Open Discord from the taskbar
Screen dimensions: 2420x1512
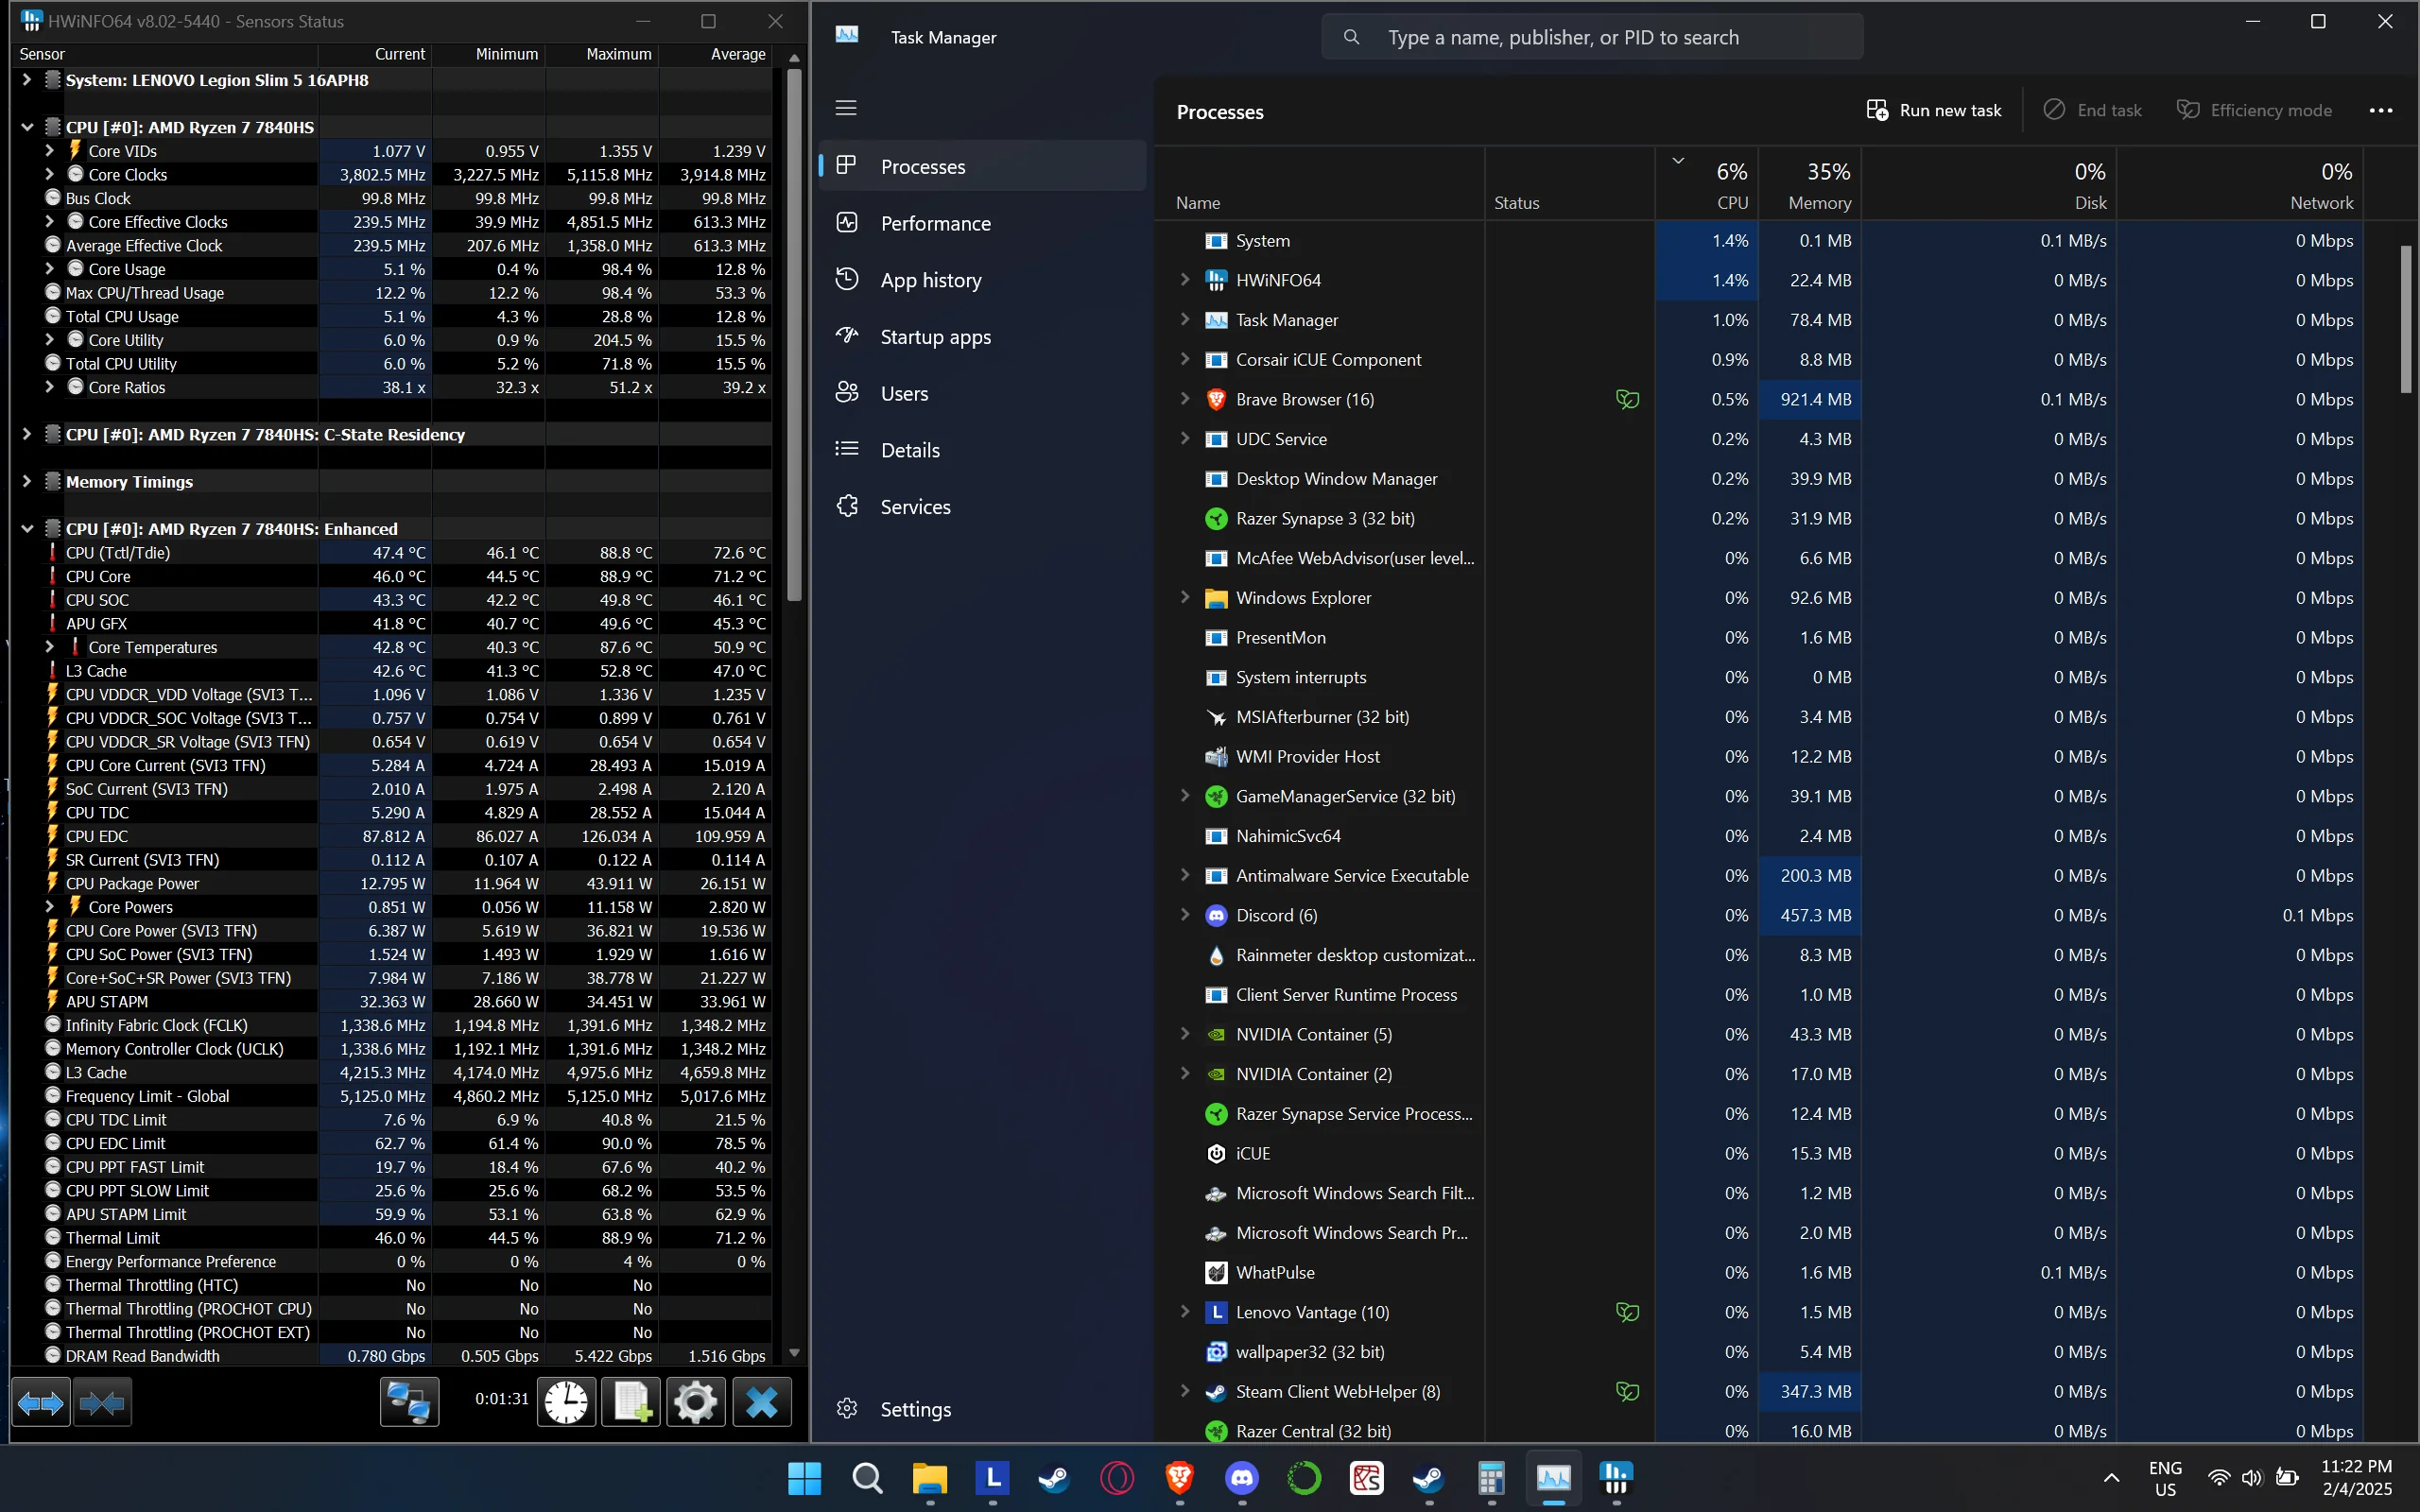[x=1242, y=1478]
